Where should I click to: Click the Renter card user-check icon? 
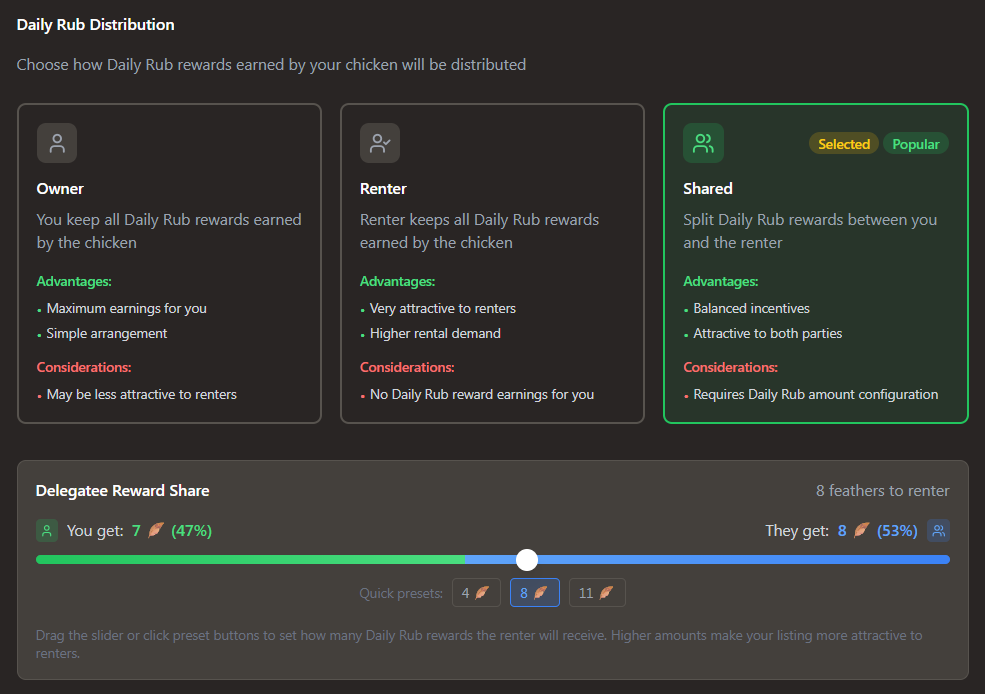(380, 143)
